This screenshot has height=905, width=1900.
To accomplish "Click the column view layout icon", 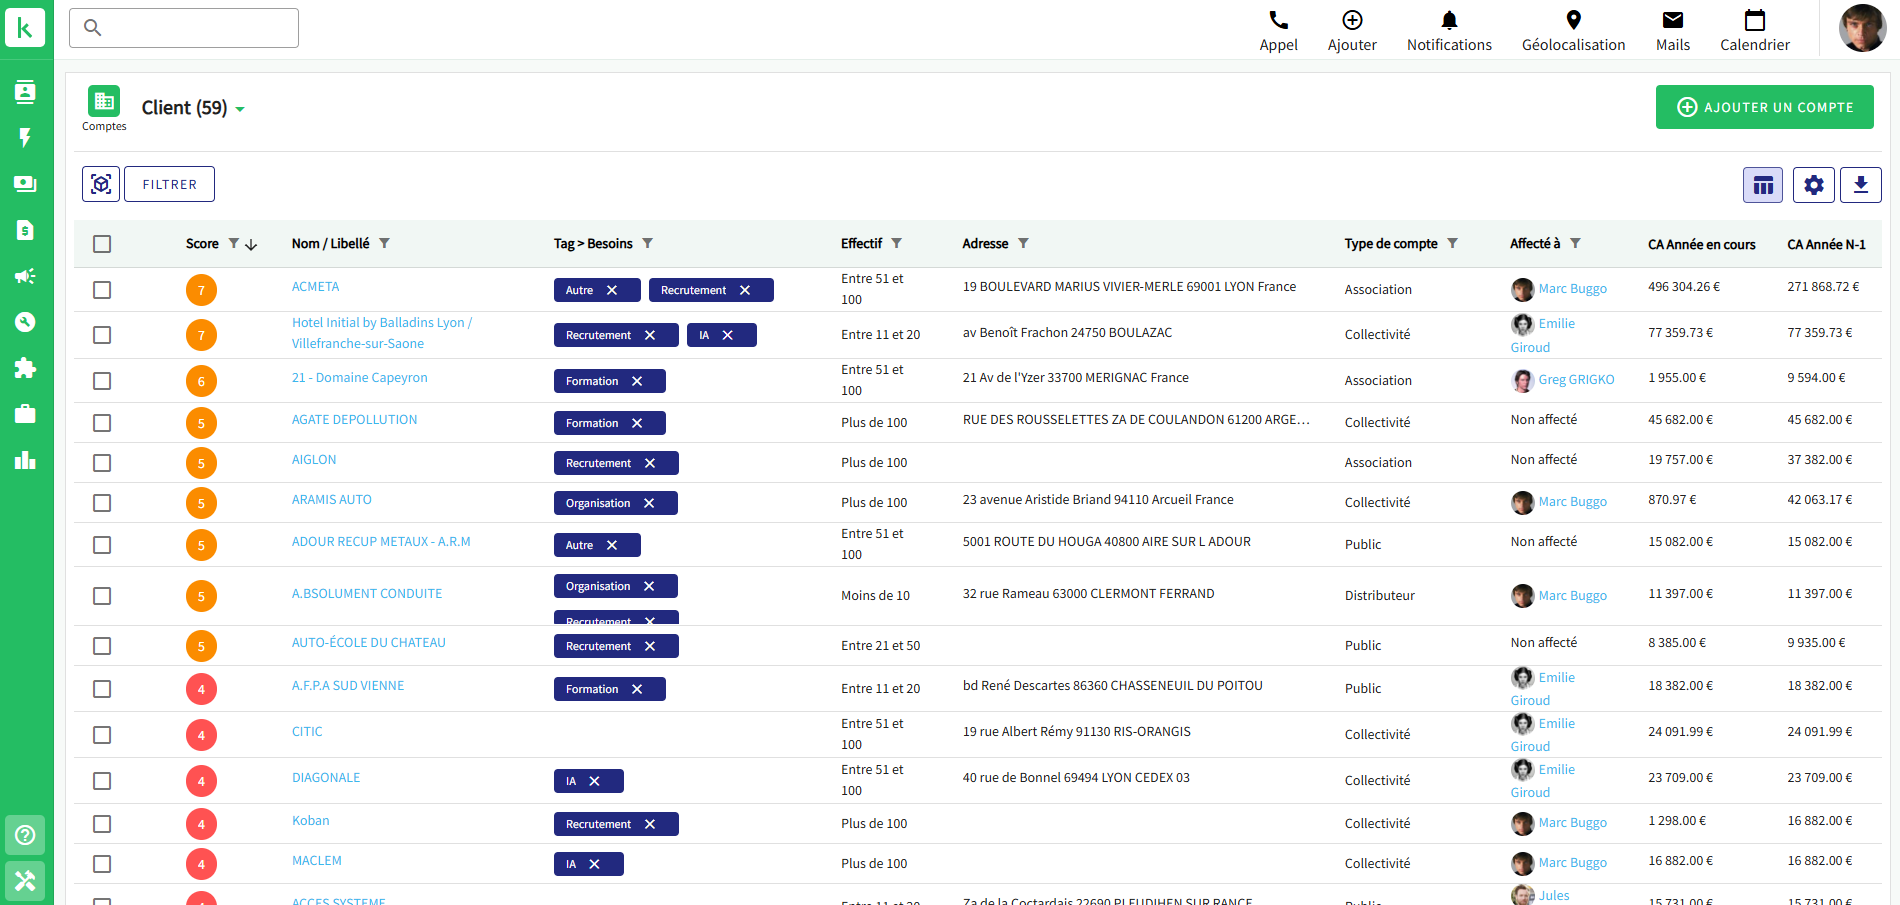I will point(1762,185).
